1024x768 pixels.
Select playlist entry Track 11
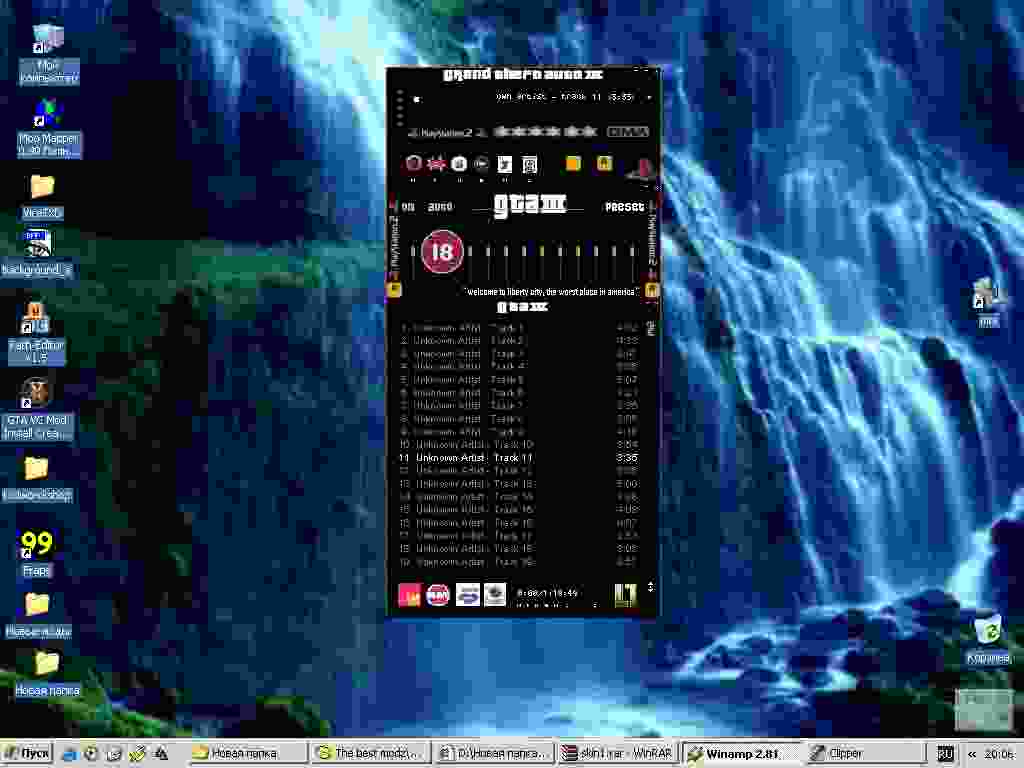pyautogui.click(x=519, y=458)
